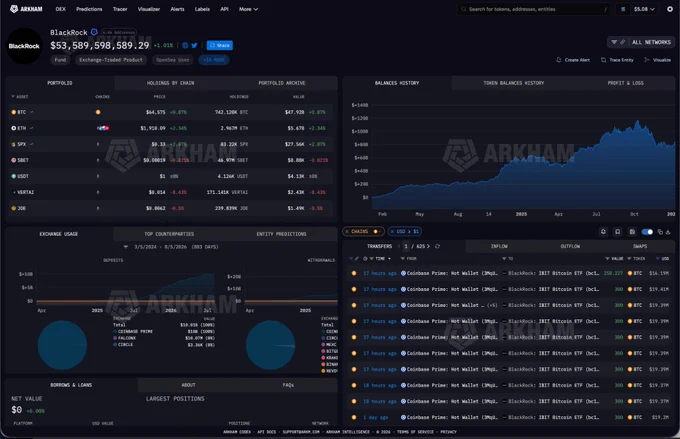Switch to Profit & Loss tab
Viewport: 680px width, 439px height.
pyautogui.click(x=625, y=83)
